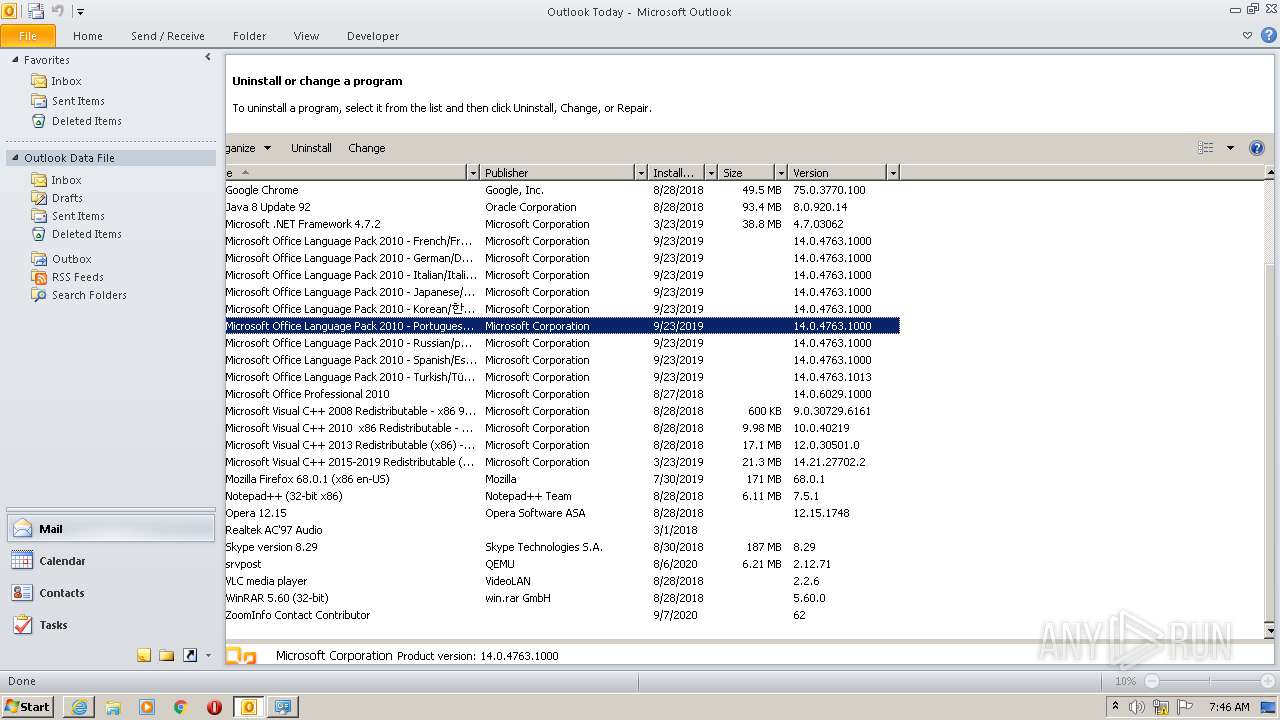Image resolution: width=1280 pixels, height=720 pixels.
Task: Collapse the Favorites group
Action: (x=15, y=60)
